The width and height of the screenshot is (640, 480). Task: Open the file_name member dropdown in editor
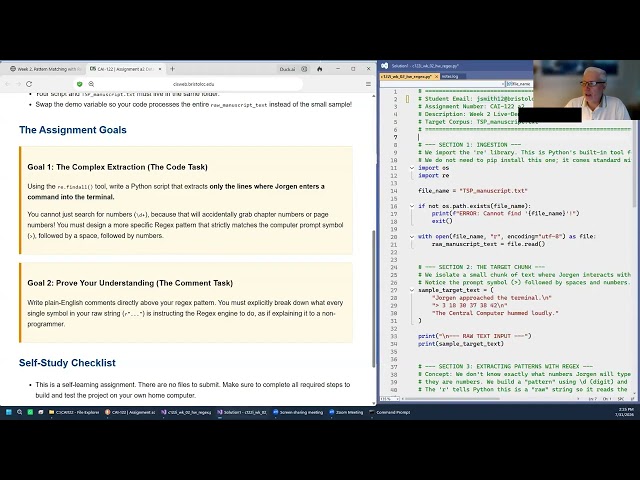[519, 84]
